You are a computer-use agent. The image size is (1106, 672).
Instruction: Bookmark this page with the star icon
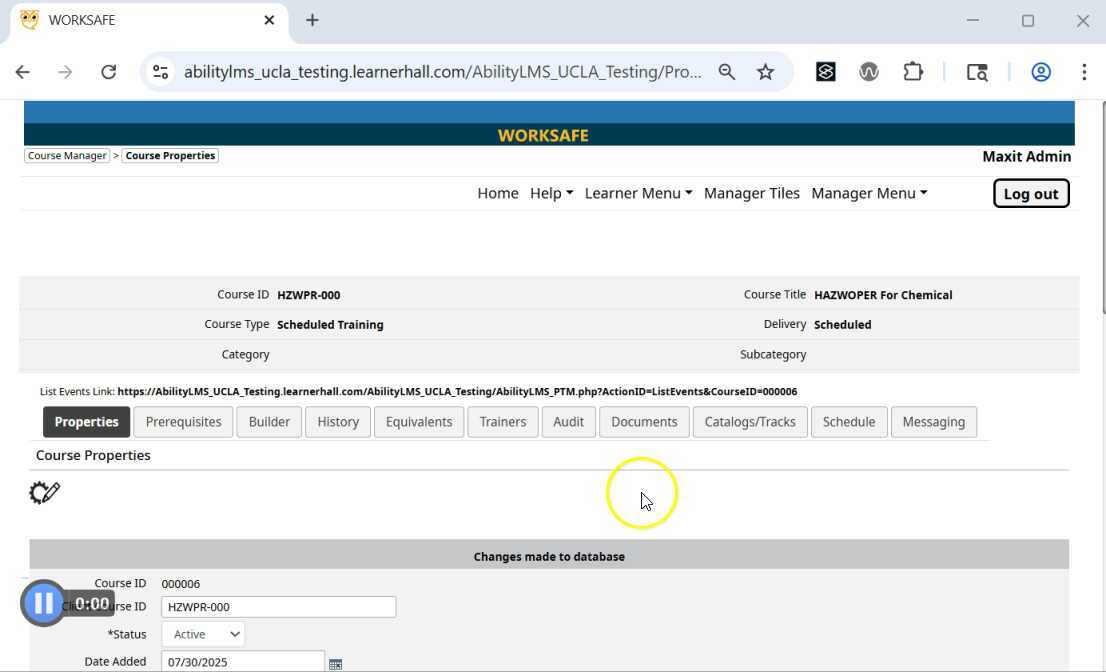click(x=765, y=72)
